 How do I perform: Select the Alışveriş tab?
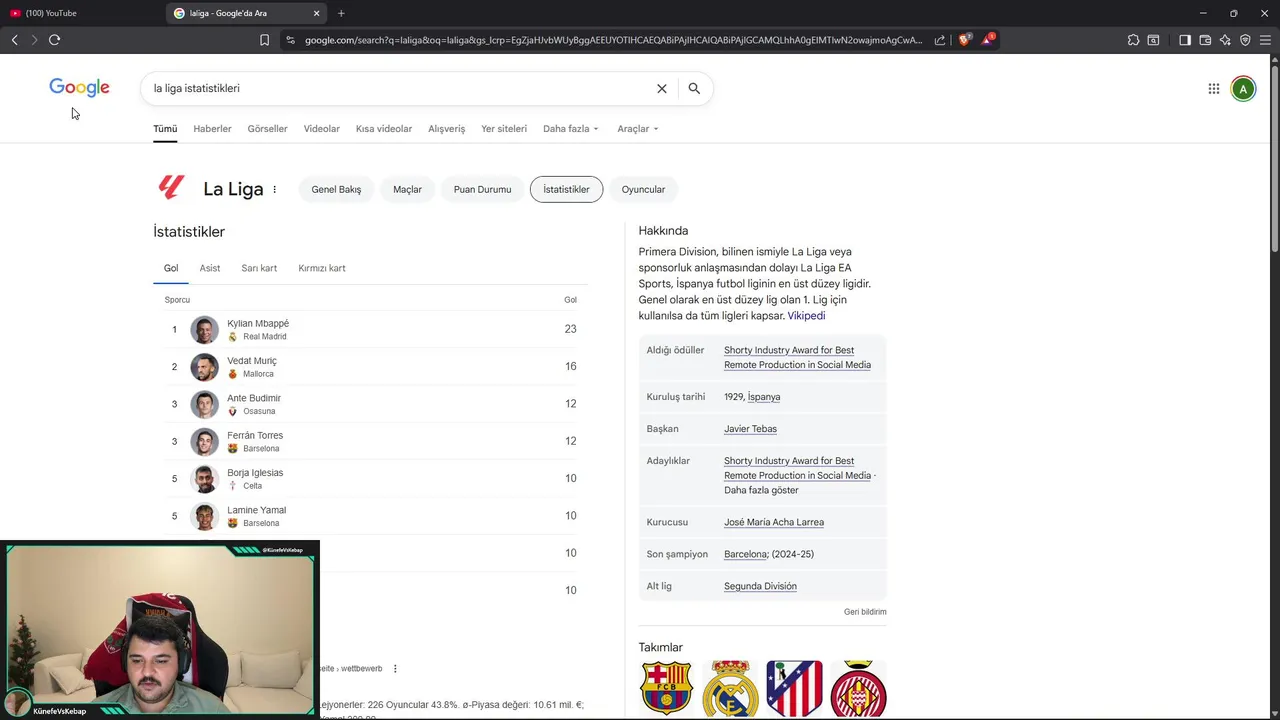[x=446, y=129]
